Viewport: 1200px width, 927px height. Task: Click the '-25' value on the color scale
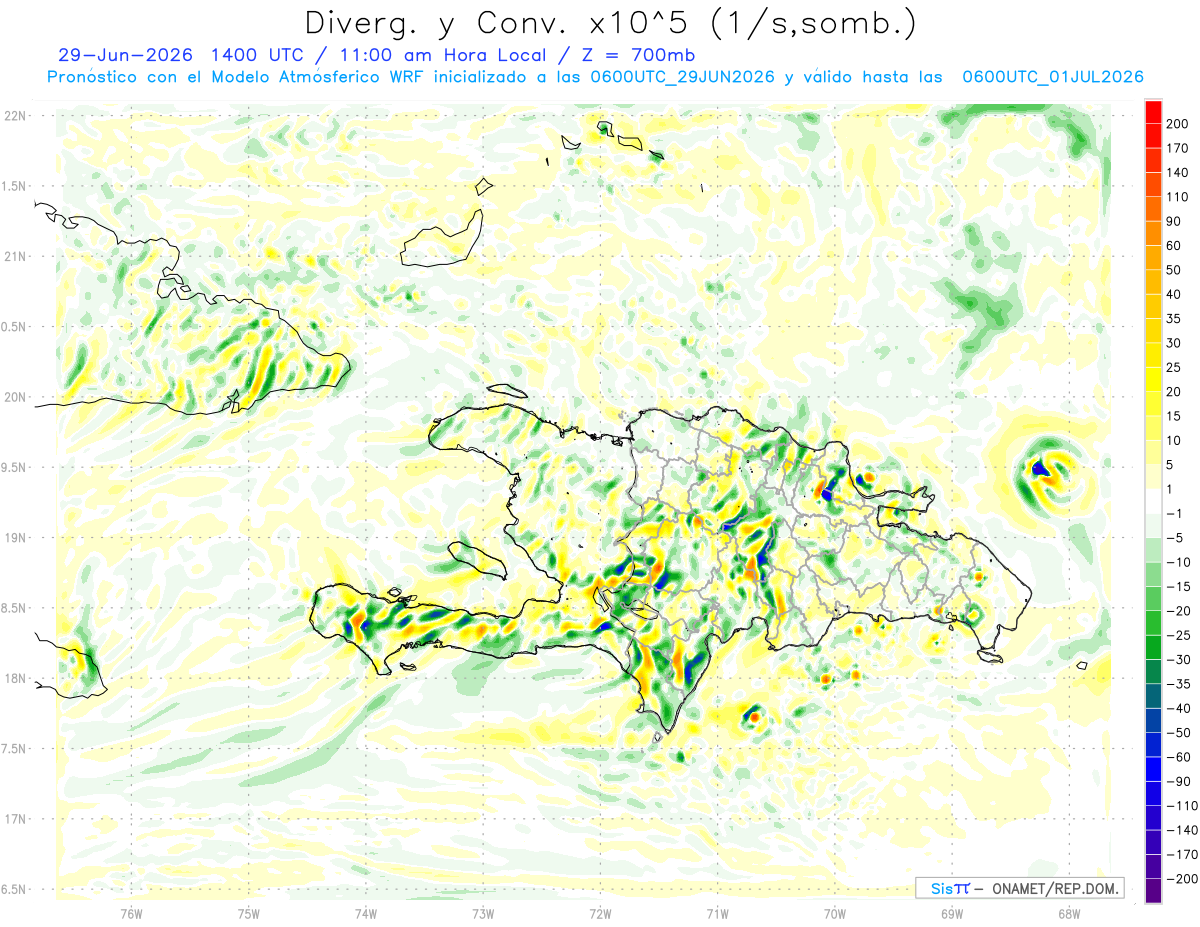1180,636
